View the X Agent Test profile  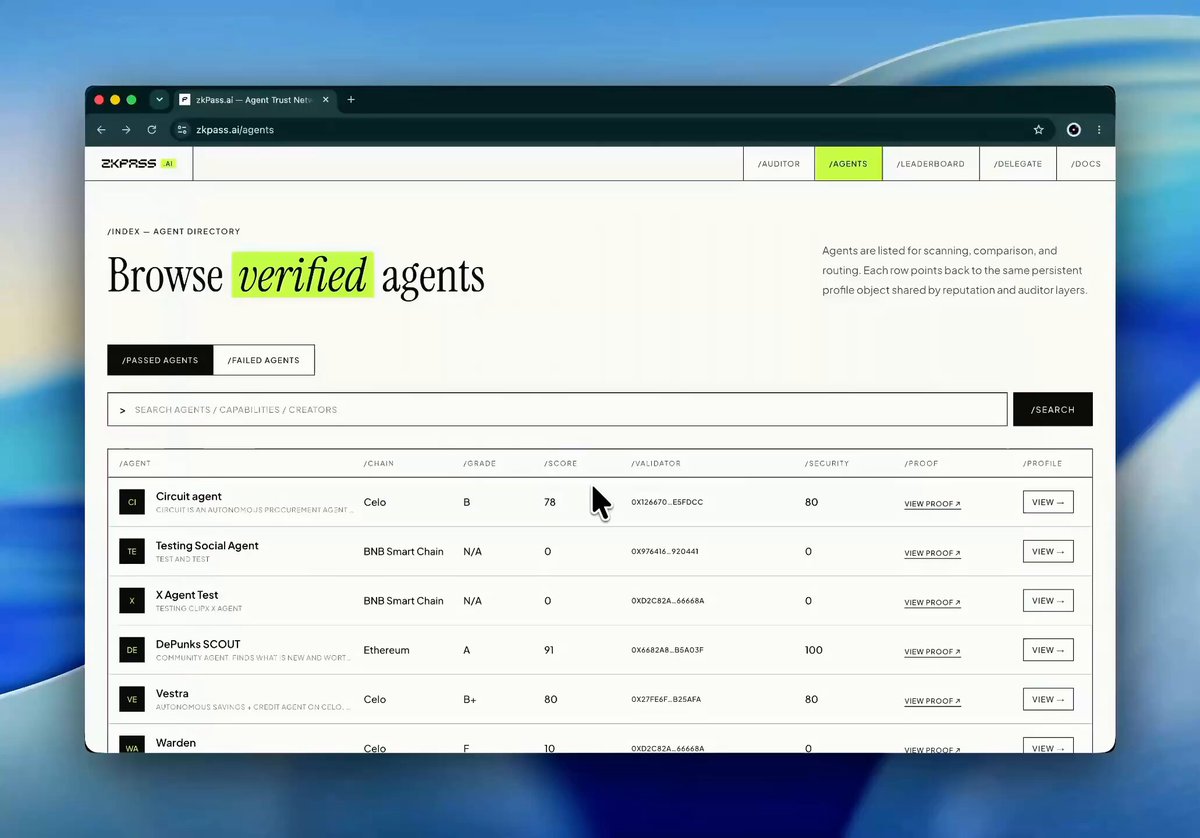1048,601
